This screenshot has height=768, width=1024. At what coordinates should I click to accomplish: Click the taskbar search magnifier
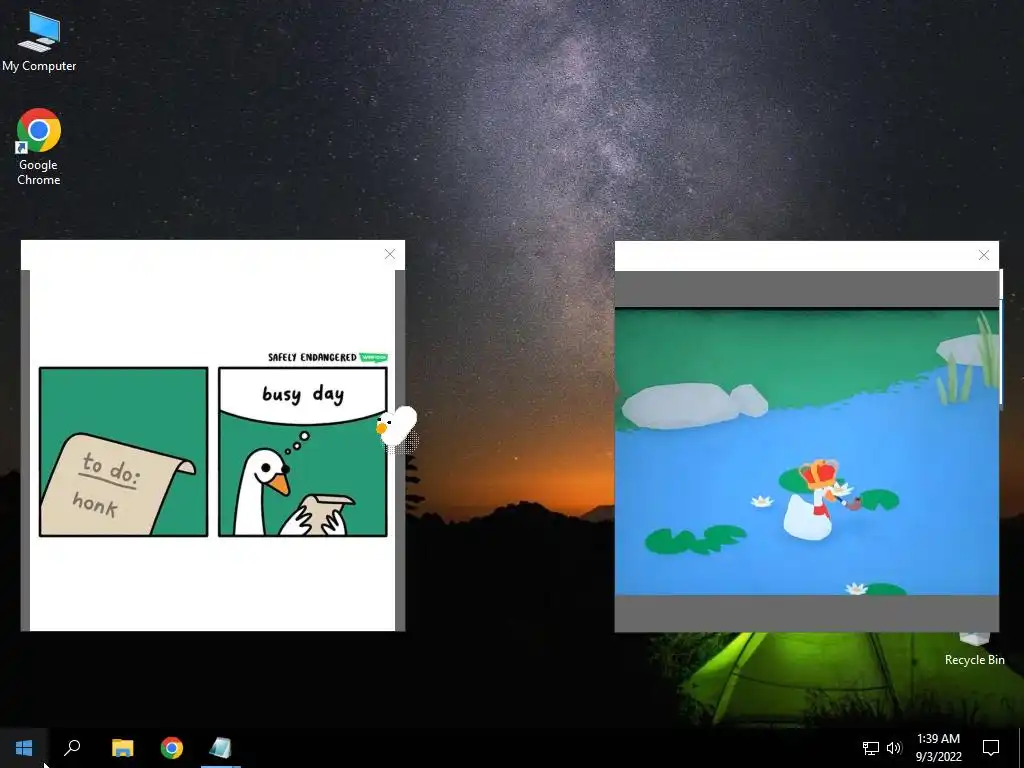[72, 748]
